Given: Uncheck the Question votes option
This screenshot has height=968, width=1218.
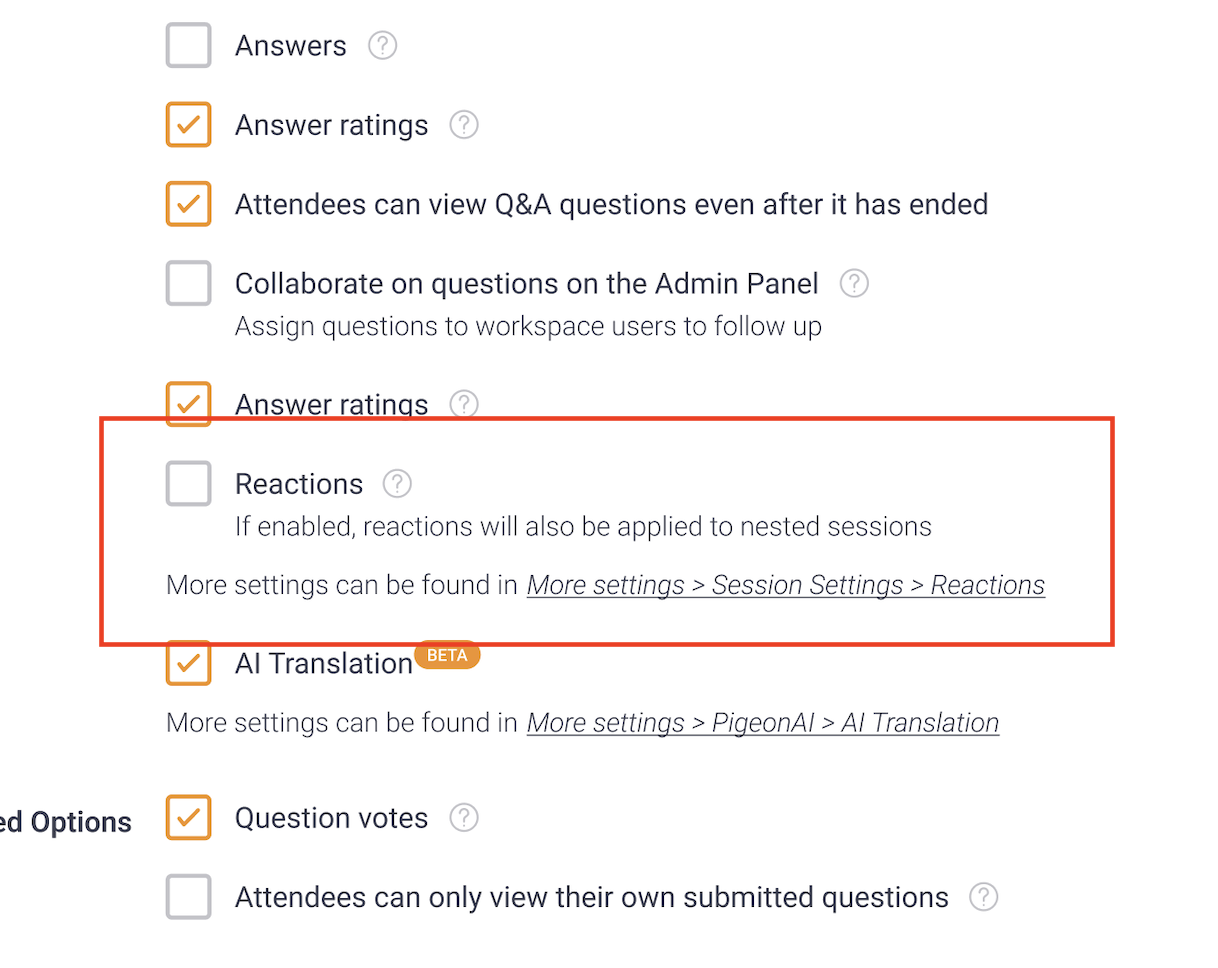Looking at the screenshot, I should pyautogui.click(x=188, y=818).
